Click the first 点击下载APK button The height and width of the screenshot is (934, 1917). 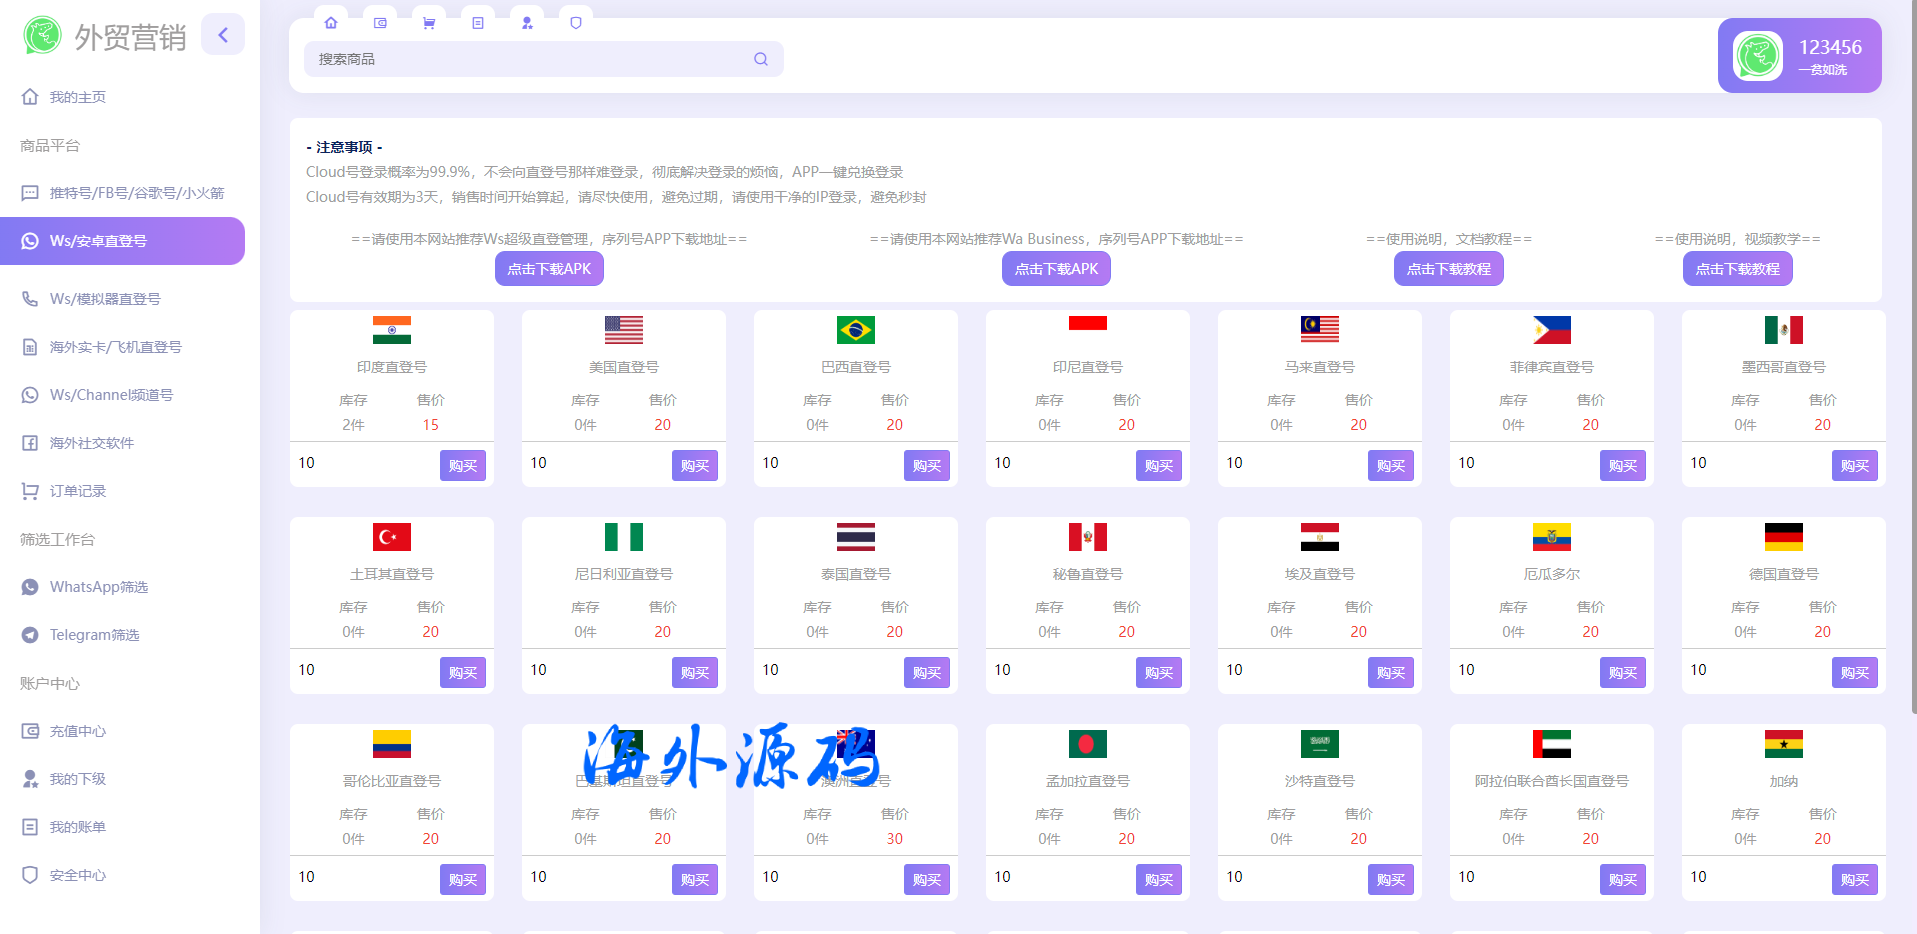[549, 269]
